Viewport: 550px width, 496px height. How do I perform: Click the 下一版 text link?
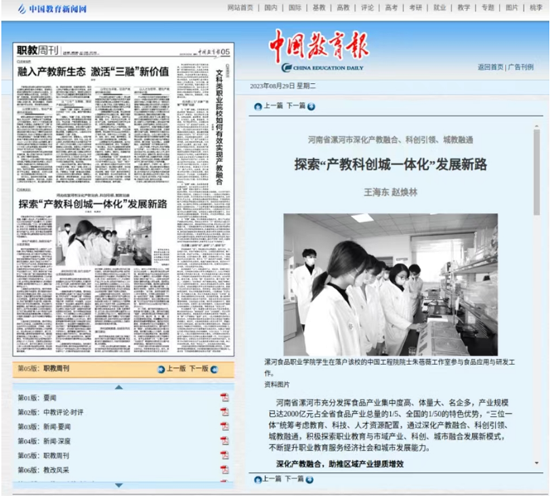tap(199, 369)
